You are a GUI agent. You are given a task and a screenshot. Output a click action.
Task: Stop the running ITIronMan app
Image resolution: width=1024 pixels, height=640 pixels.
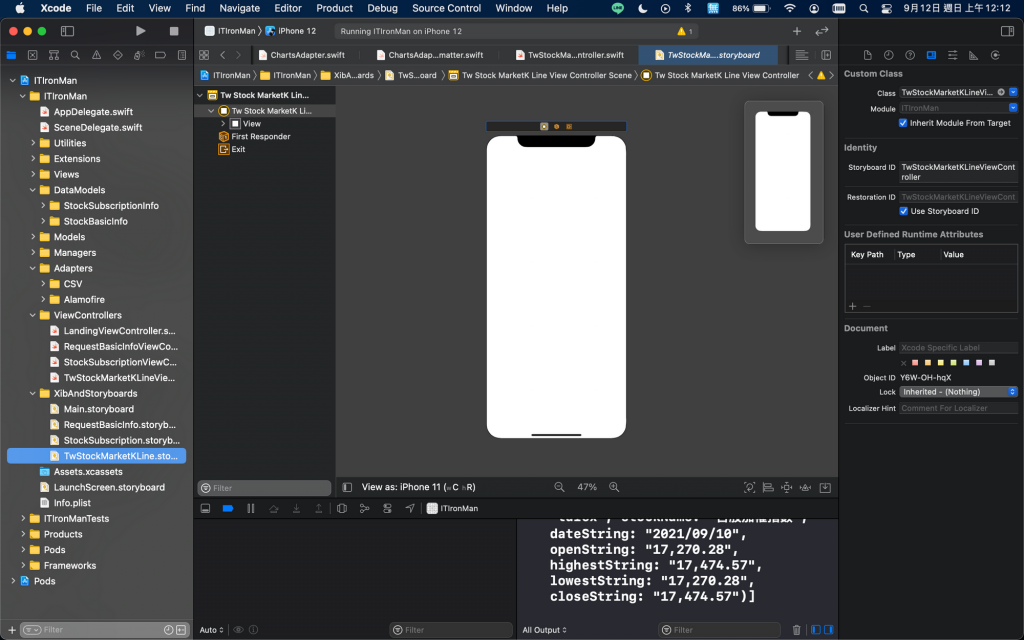coord(174,31)
